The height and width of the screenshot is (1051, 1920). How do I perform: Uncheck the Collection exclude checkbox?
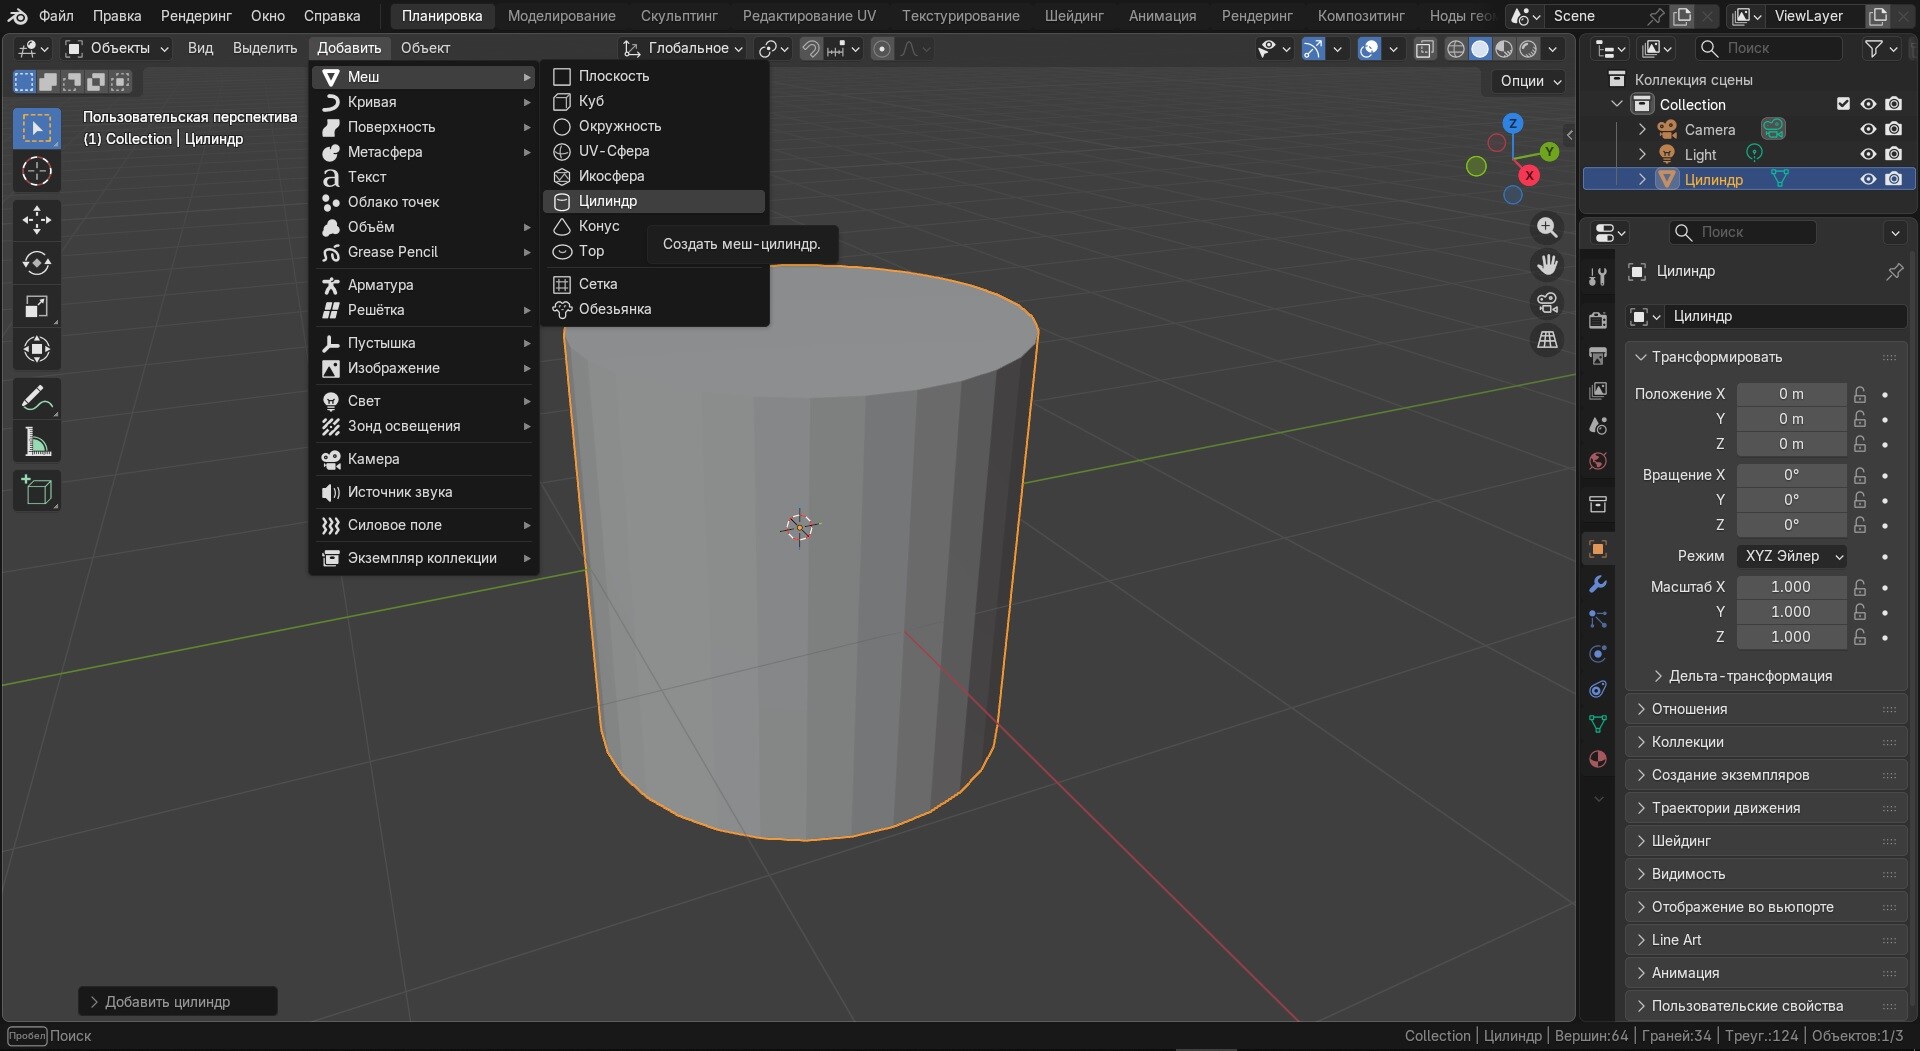pyautogui.click(x=1843, y=104)
